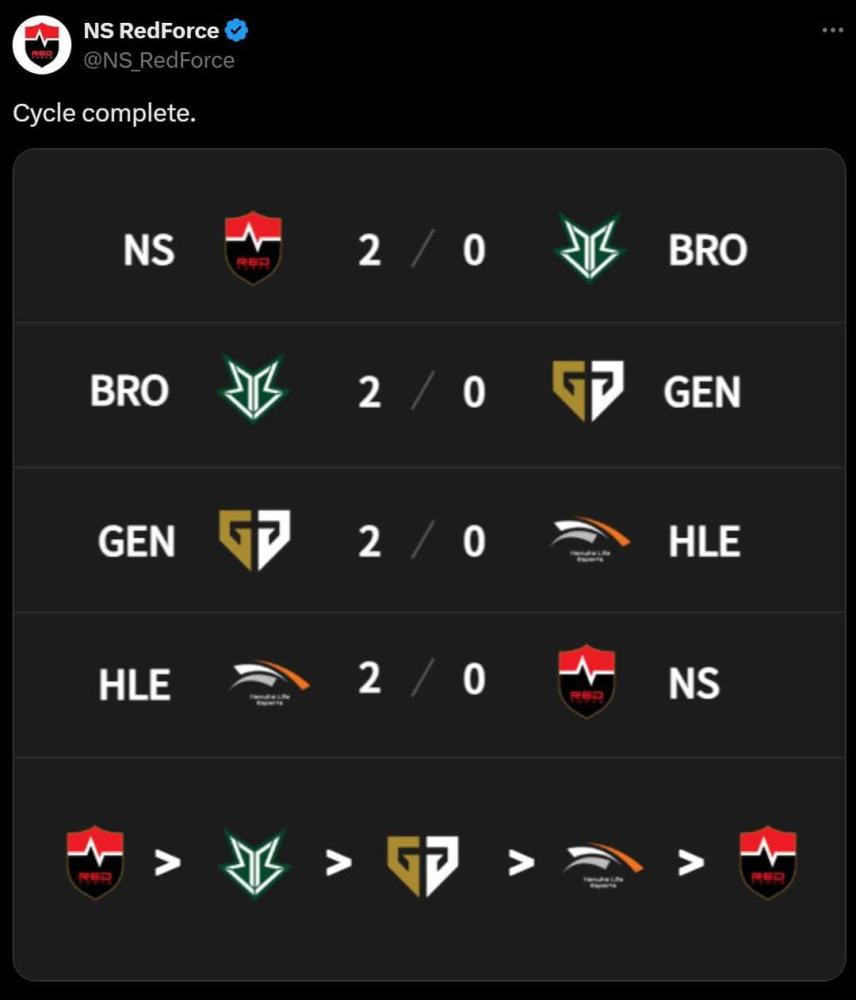Click the green BRO logo in second row

click(x=253, y=388)
